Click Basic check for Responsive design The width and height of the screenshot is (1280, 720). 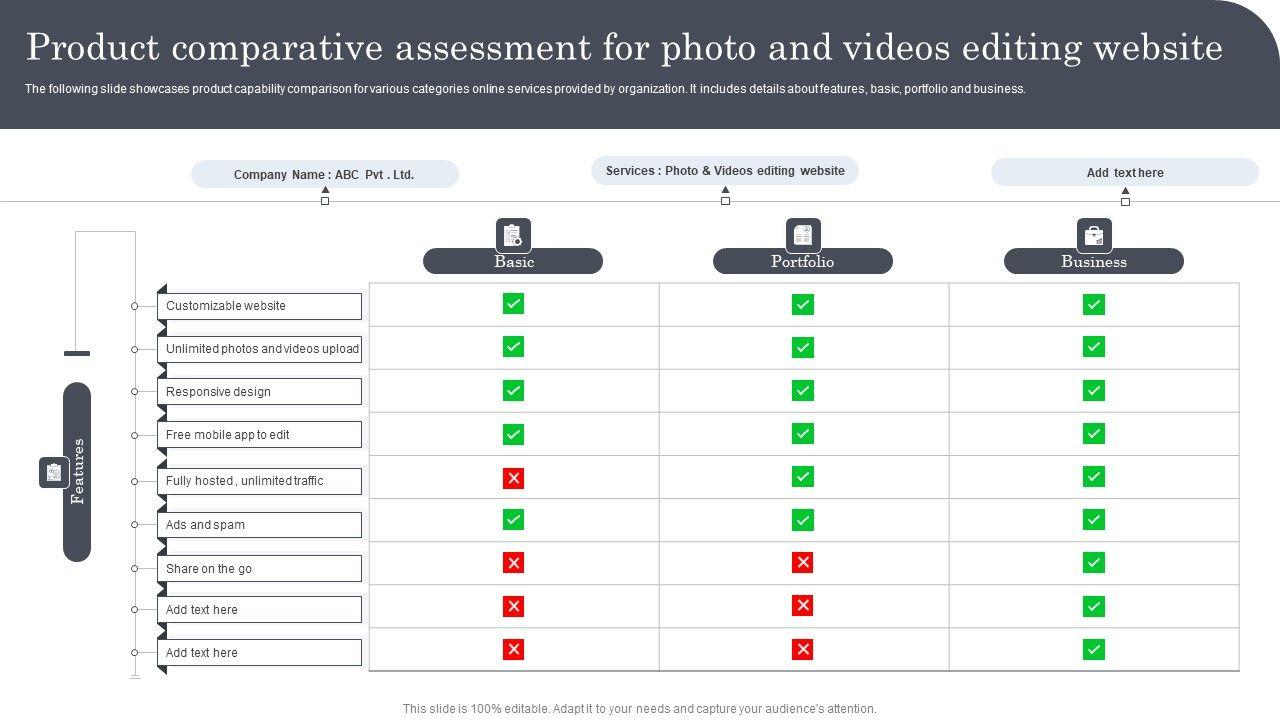click(x=513, y=390)
